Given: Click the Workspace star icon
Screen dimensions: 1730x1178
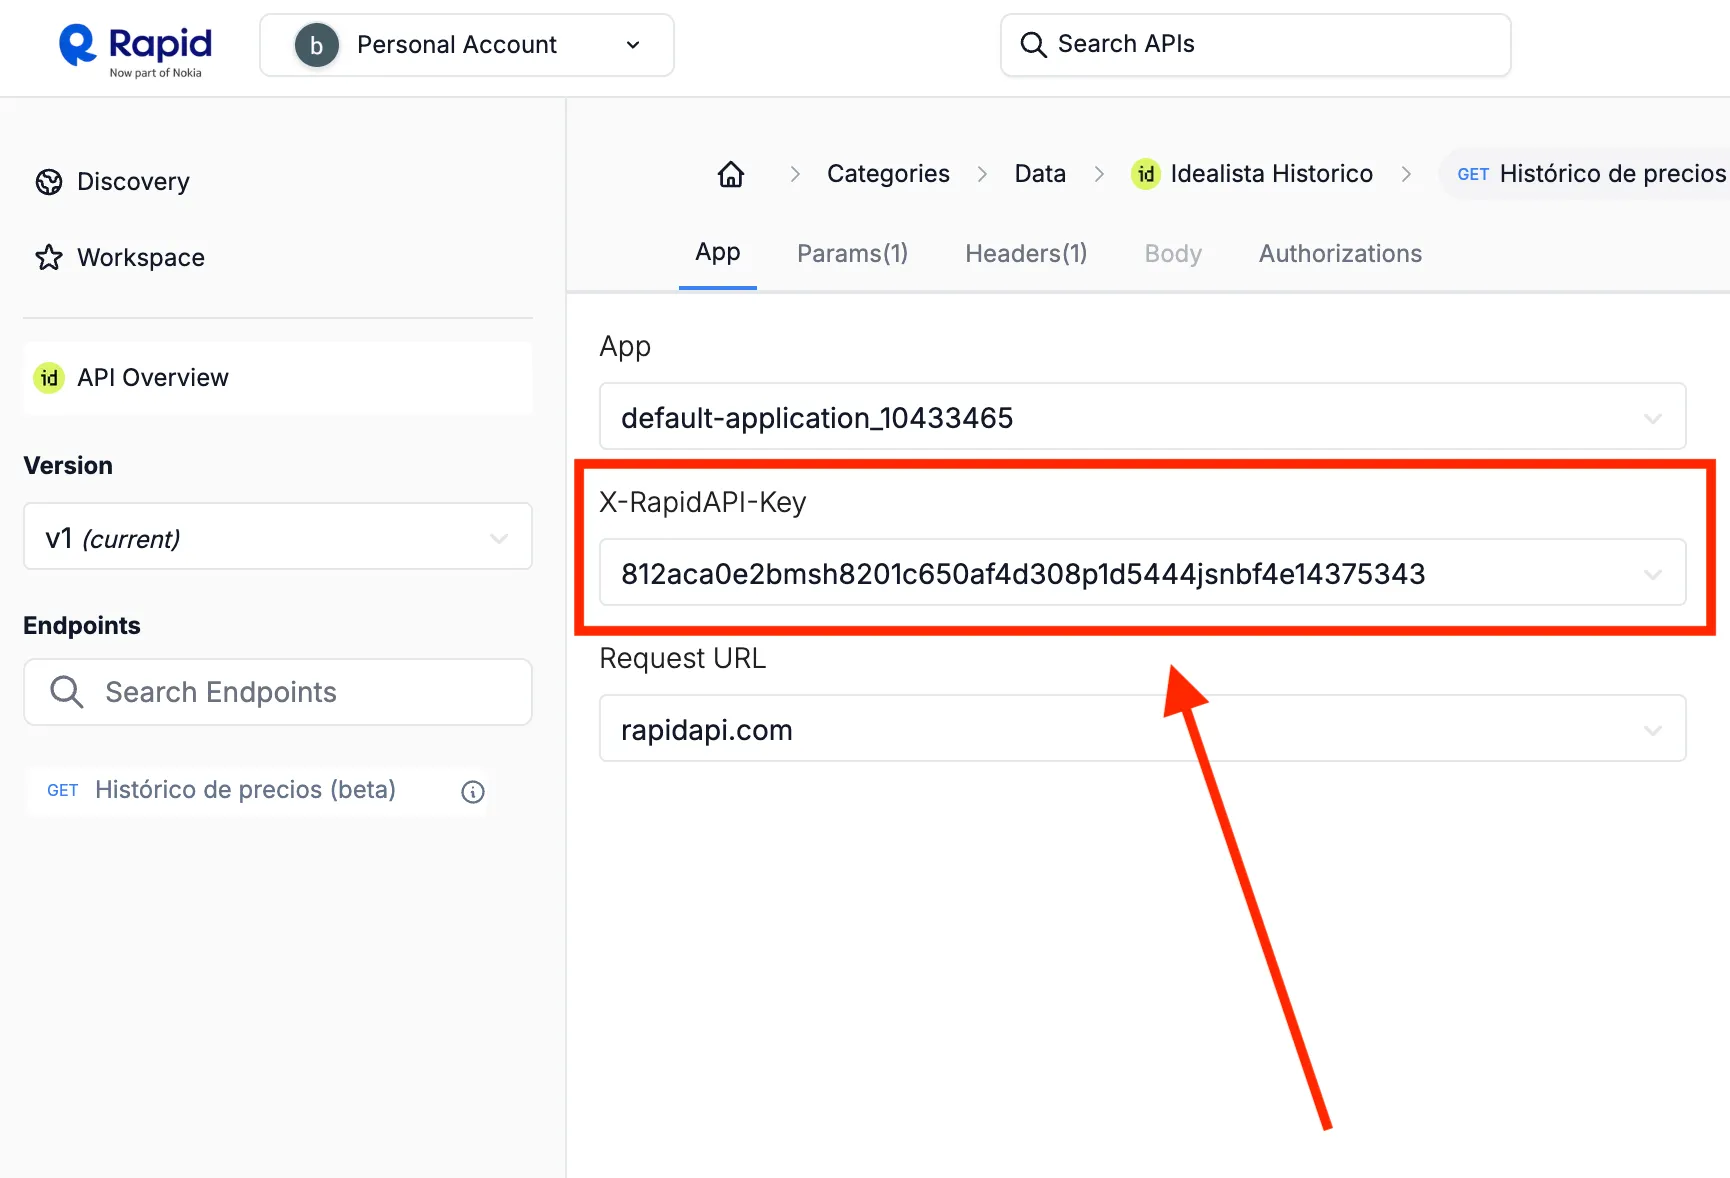Looking at the screenshot, I should point(49,258).
